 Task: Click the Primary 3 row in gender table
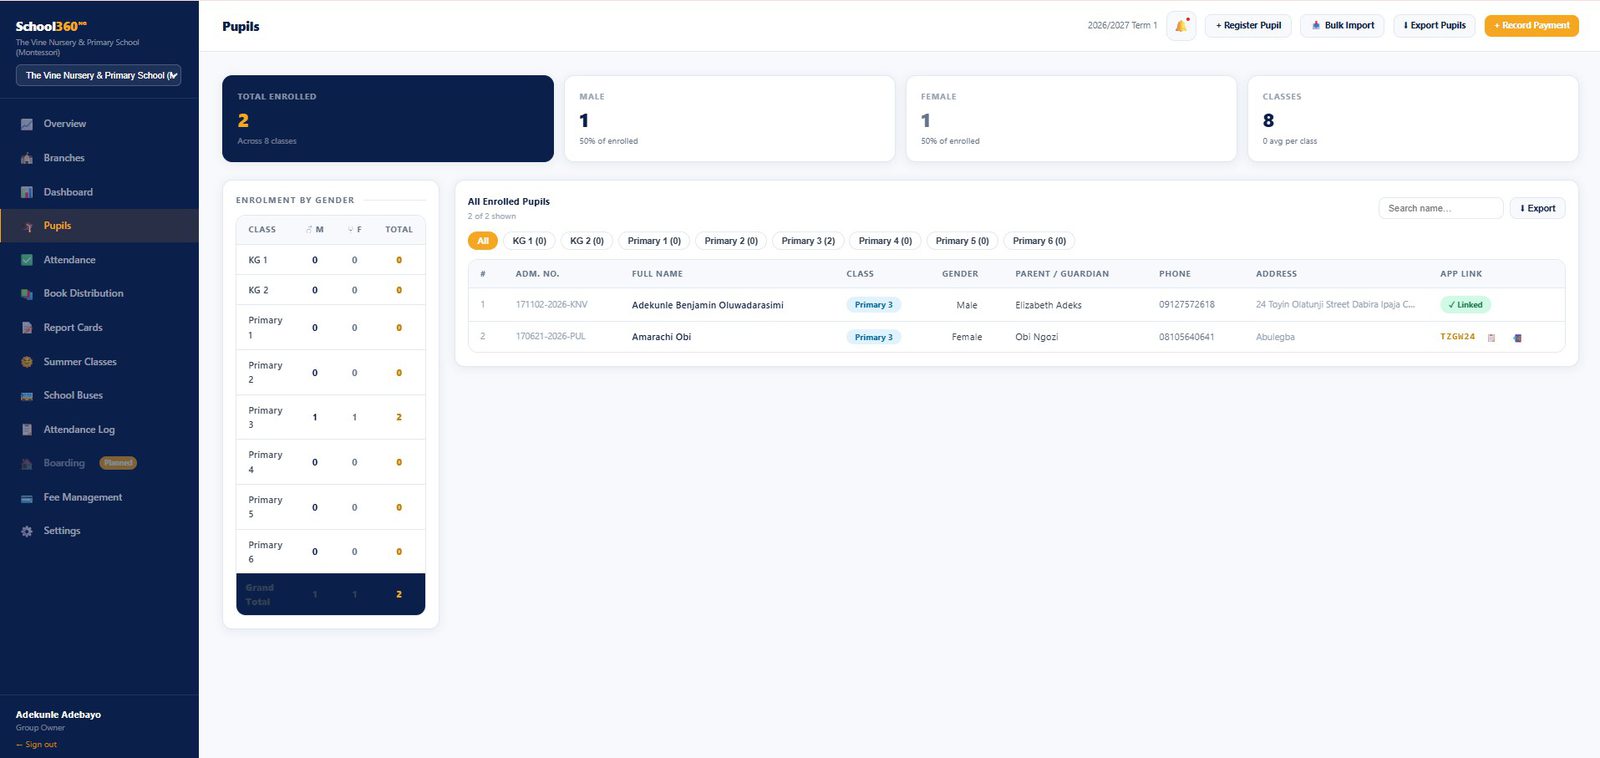[331, 417]
